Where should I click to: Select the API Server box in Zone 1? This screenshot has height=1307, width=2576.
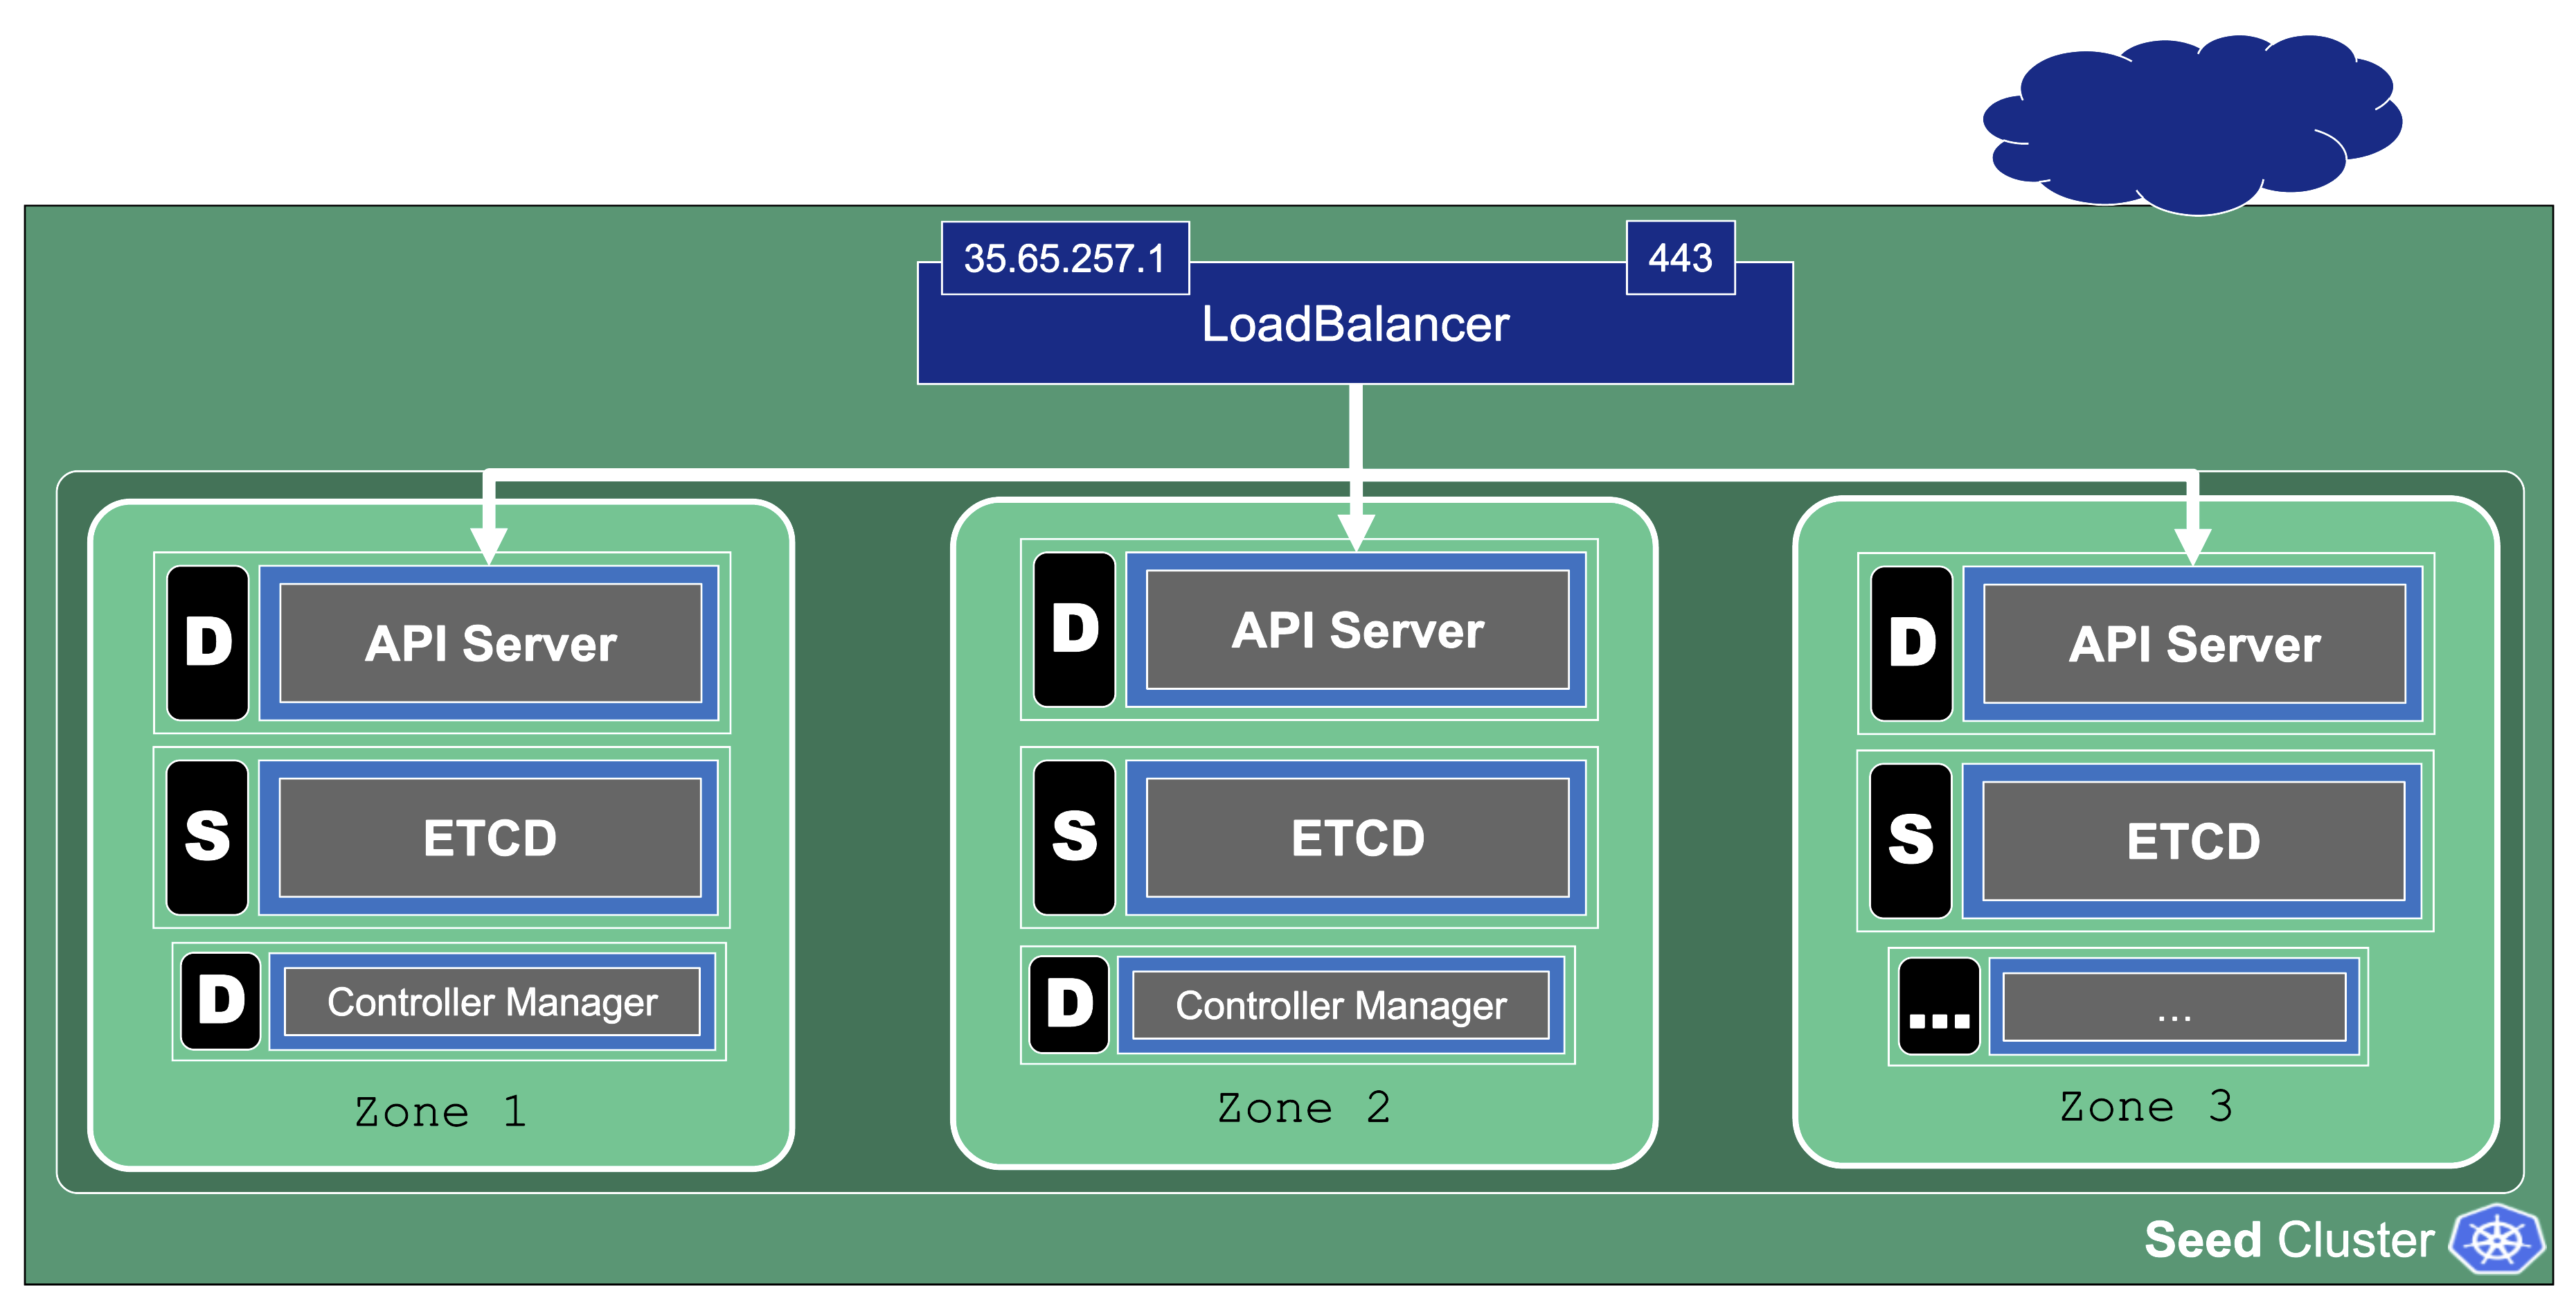click(x=490, y=643)
